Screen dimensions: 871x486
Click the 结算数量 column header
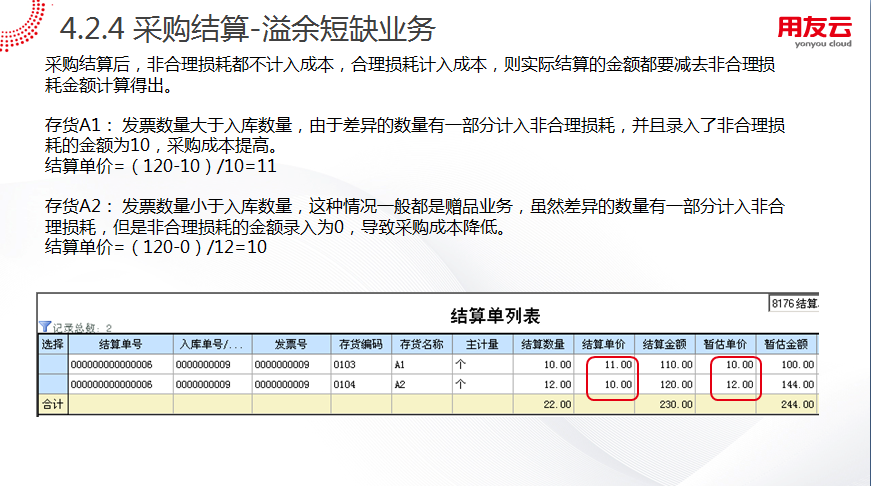(x=543, y=344)
